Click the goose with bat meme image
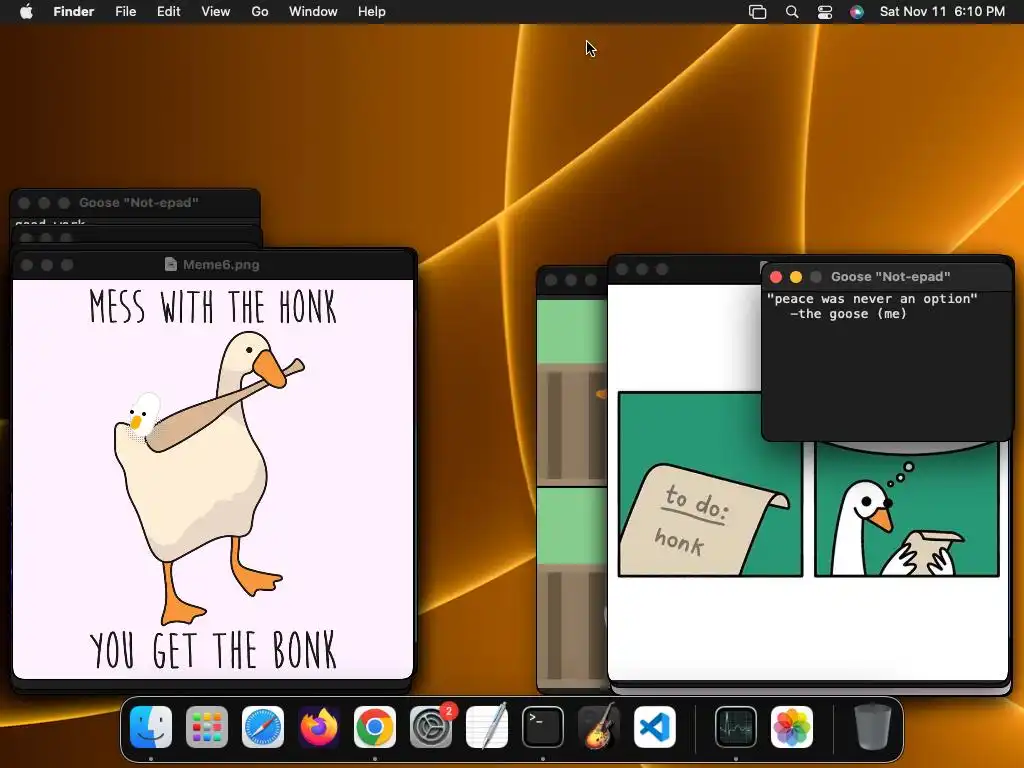Viewport: 1024px width, 768px height. tap(213, 479)
